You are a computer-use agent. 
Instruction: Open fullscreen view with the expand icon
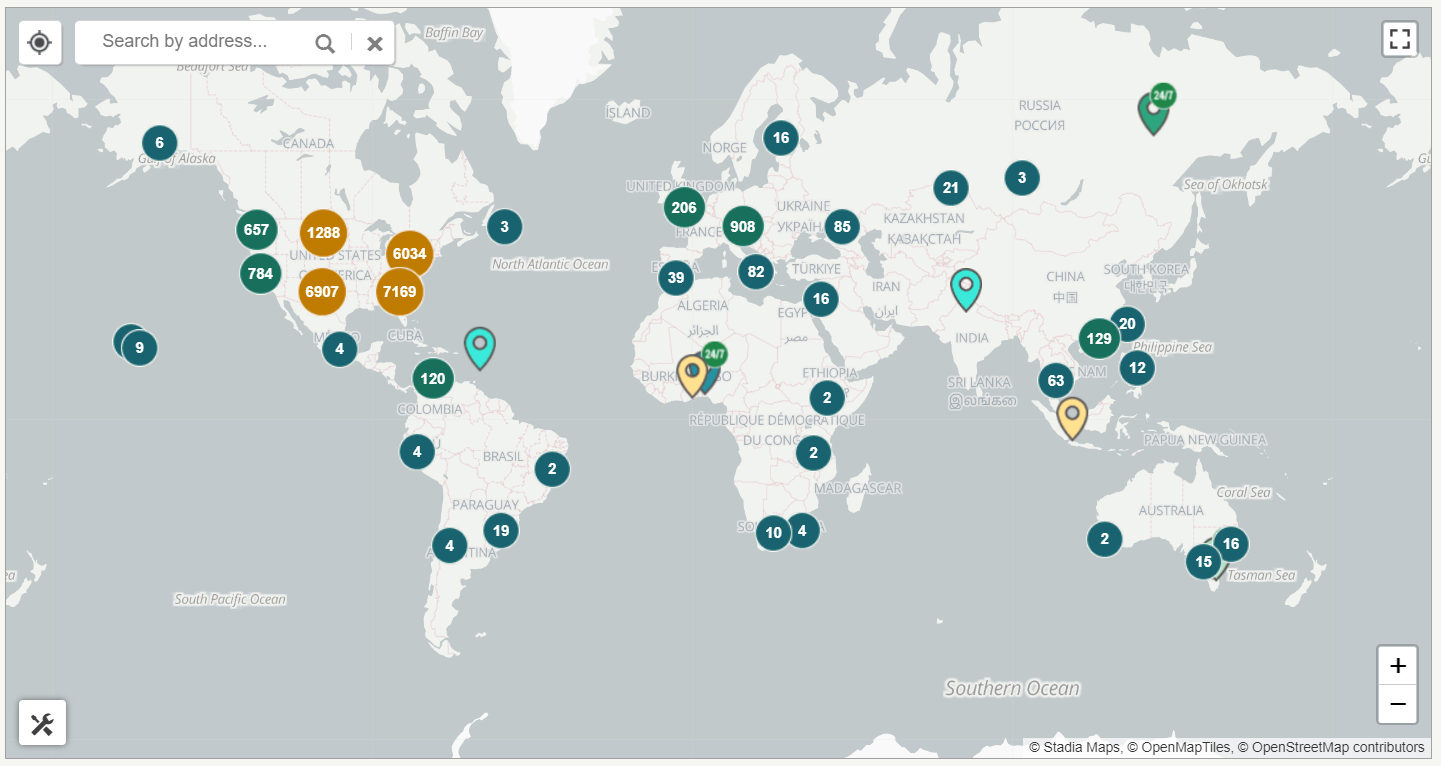(x=1399, y=39)
